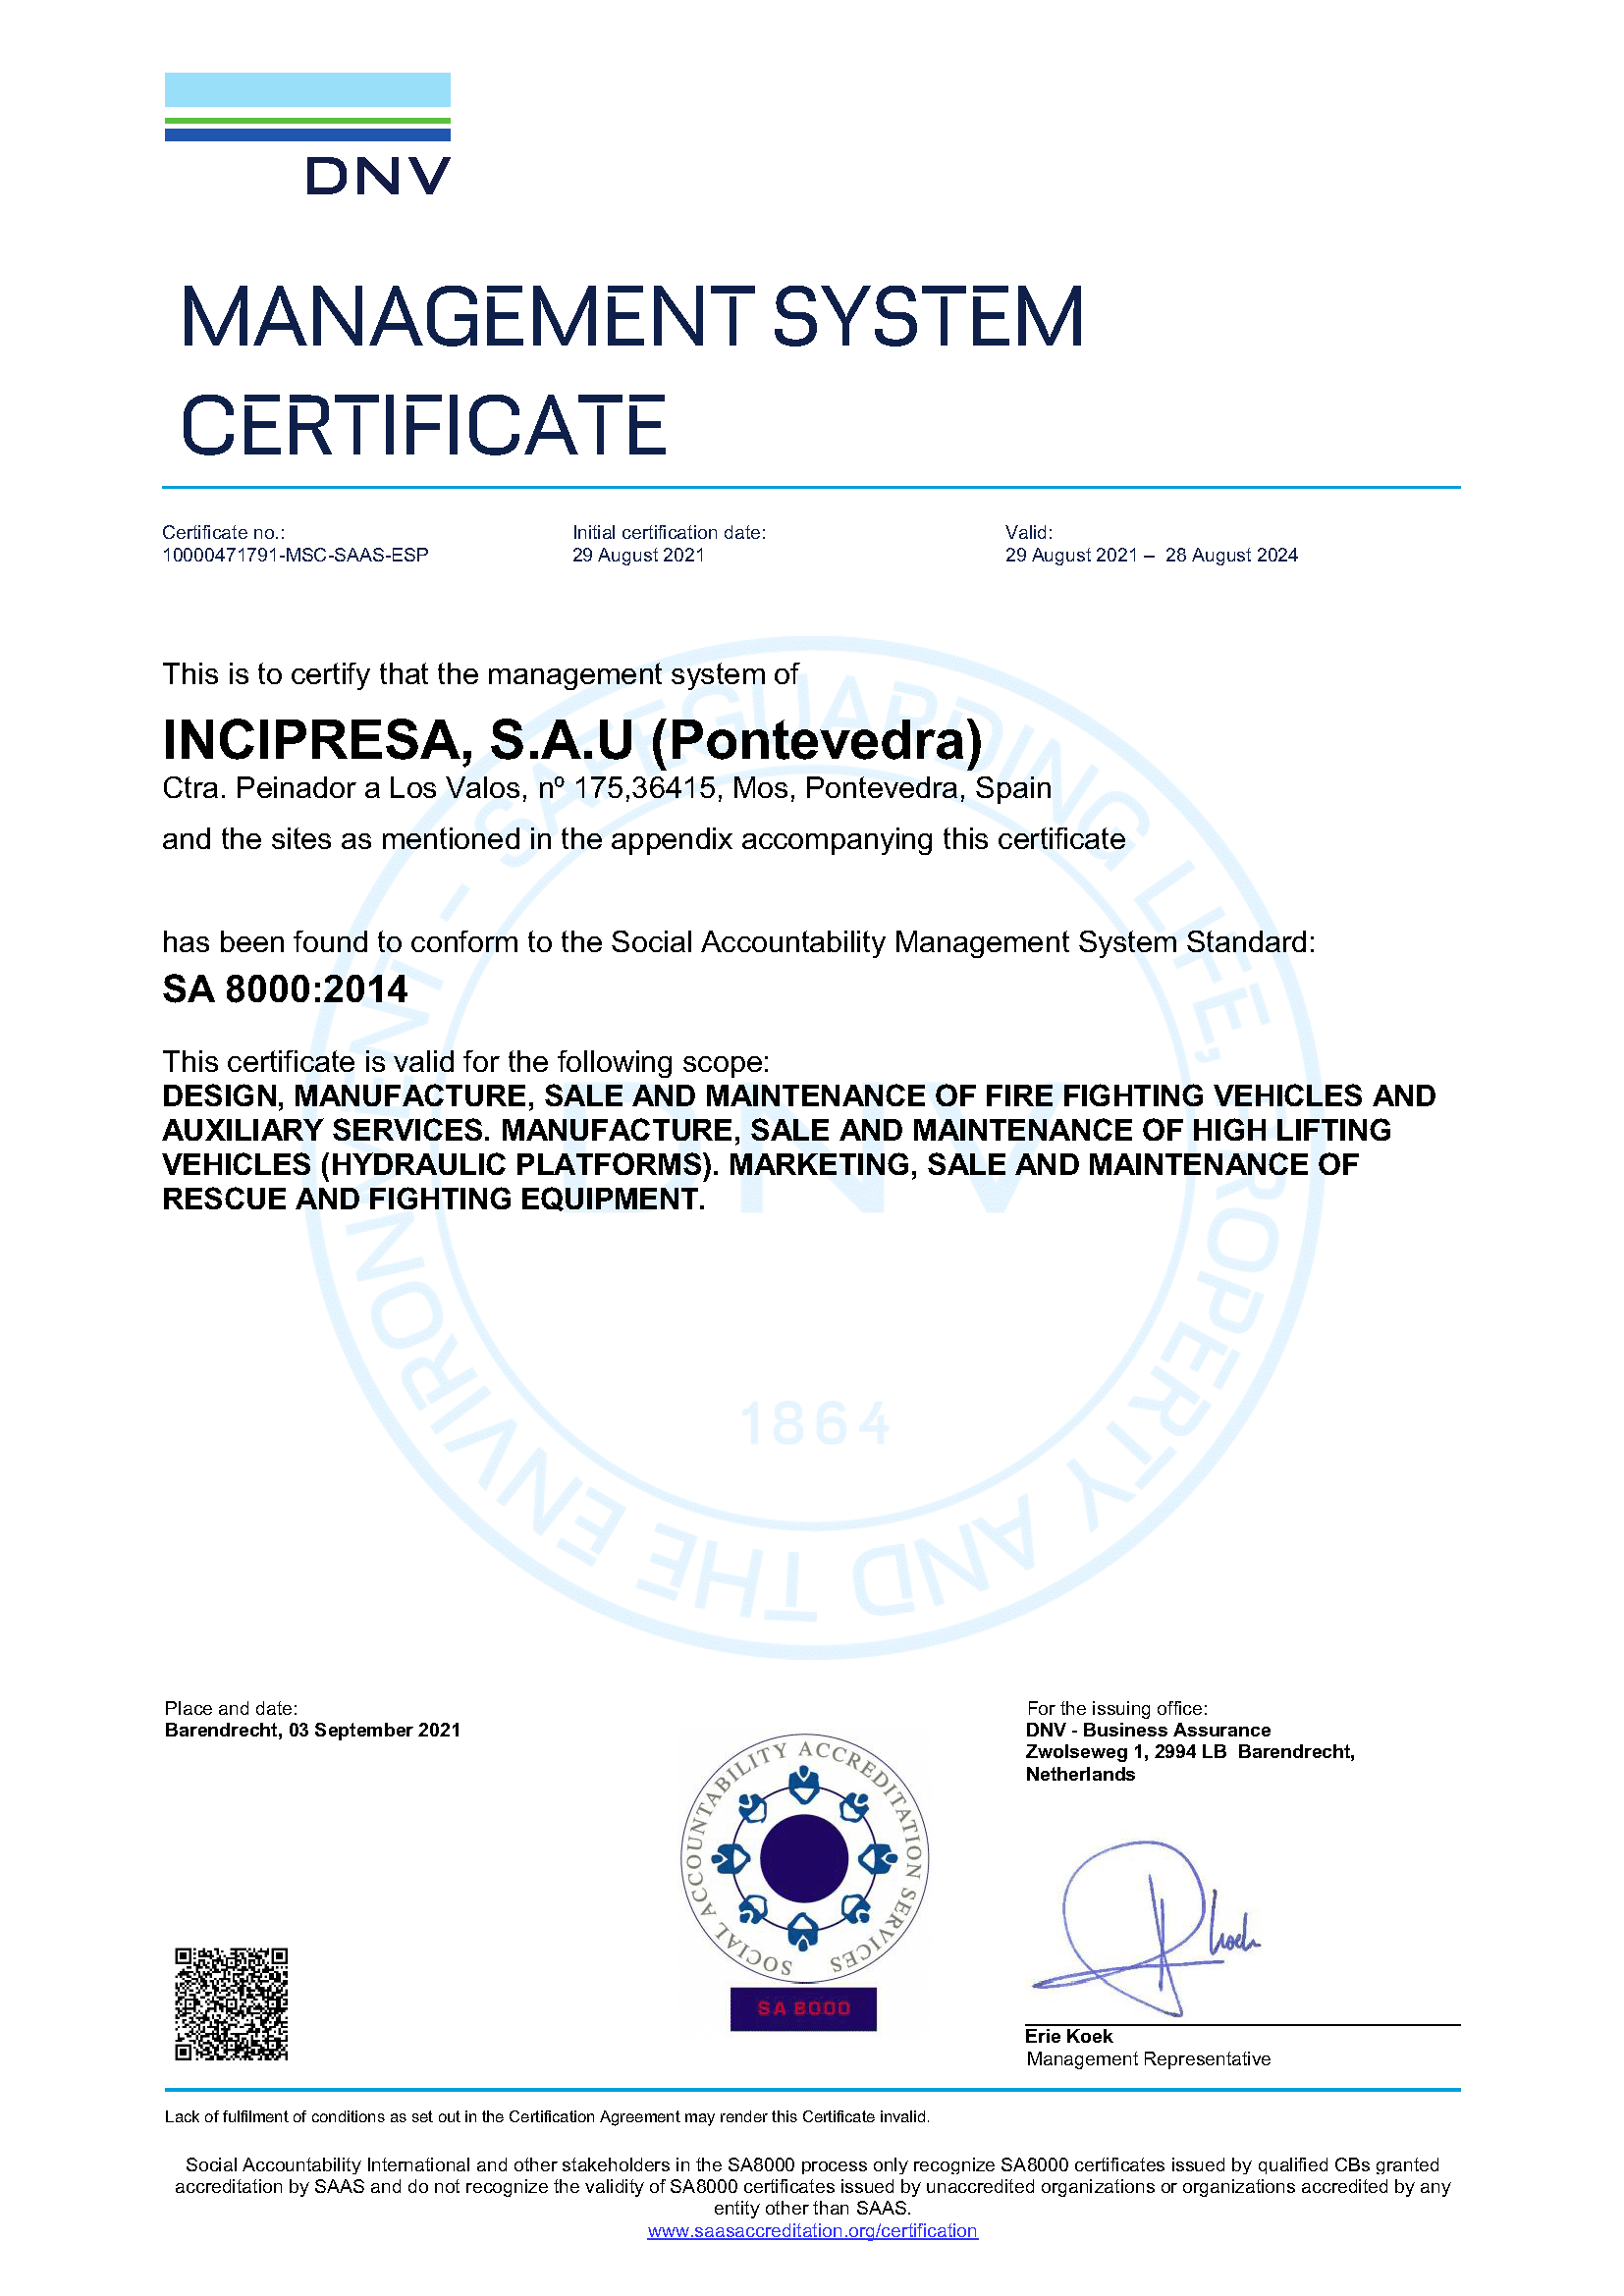Click 'This is to certify that the management system of'
1624x2296 pixels.
[480, 675]
